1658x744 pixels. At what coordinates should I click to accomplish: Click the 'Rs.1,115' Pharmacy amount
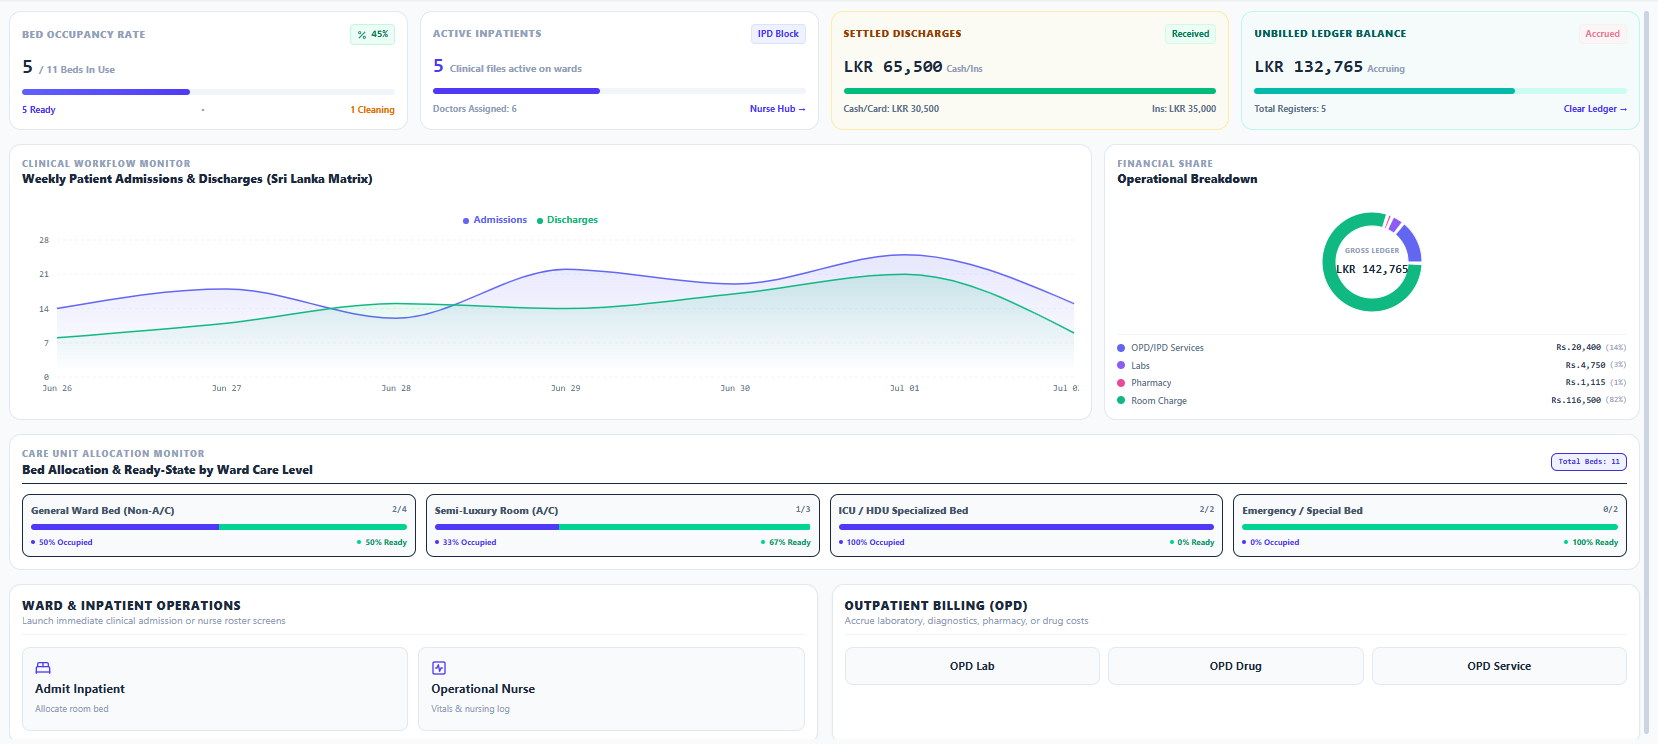pos(1585,383)
